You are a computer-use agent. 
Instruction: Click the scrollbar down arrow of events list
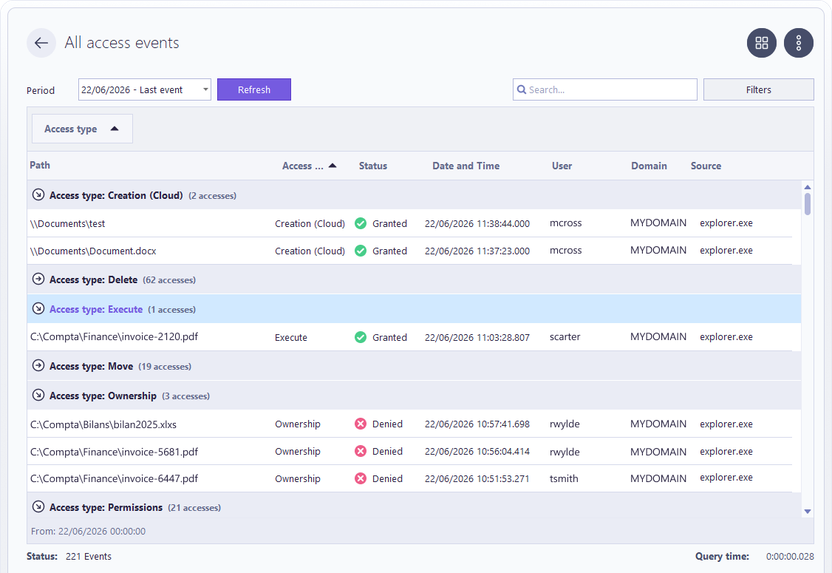point(807,512)
